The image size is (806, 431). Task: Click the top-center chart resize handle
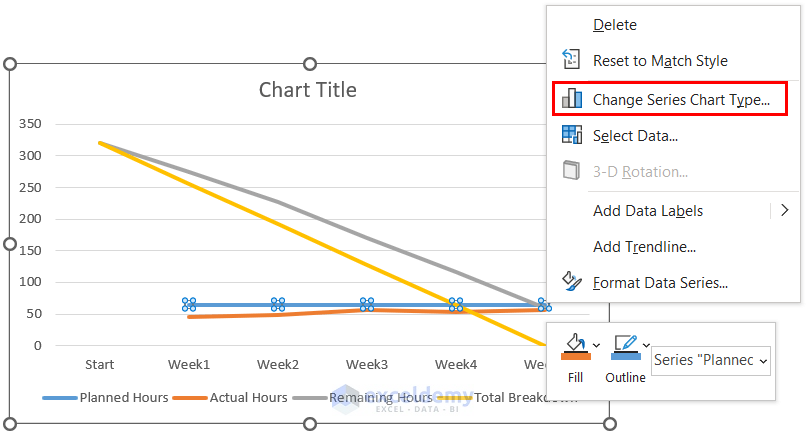[x=310, y=64]
